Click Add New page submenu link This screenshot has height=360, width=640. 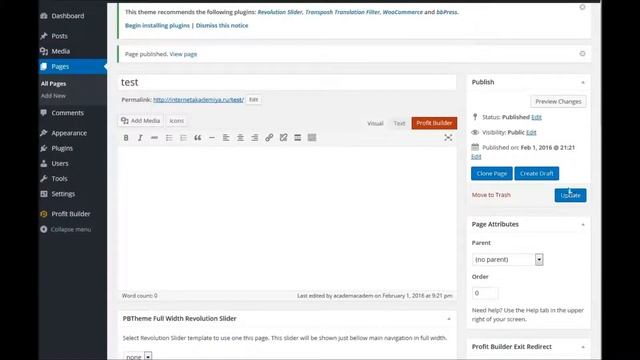coord(53,96)
